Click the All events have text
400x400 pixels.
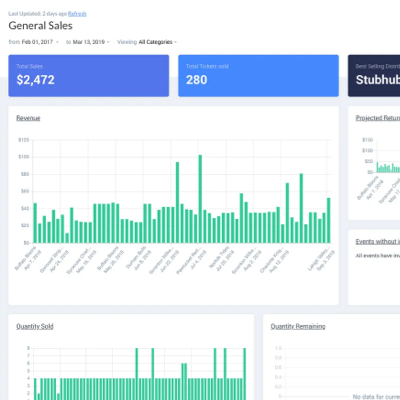(x=378, y=256)
